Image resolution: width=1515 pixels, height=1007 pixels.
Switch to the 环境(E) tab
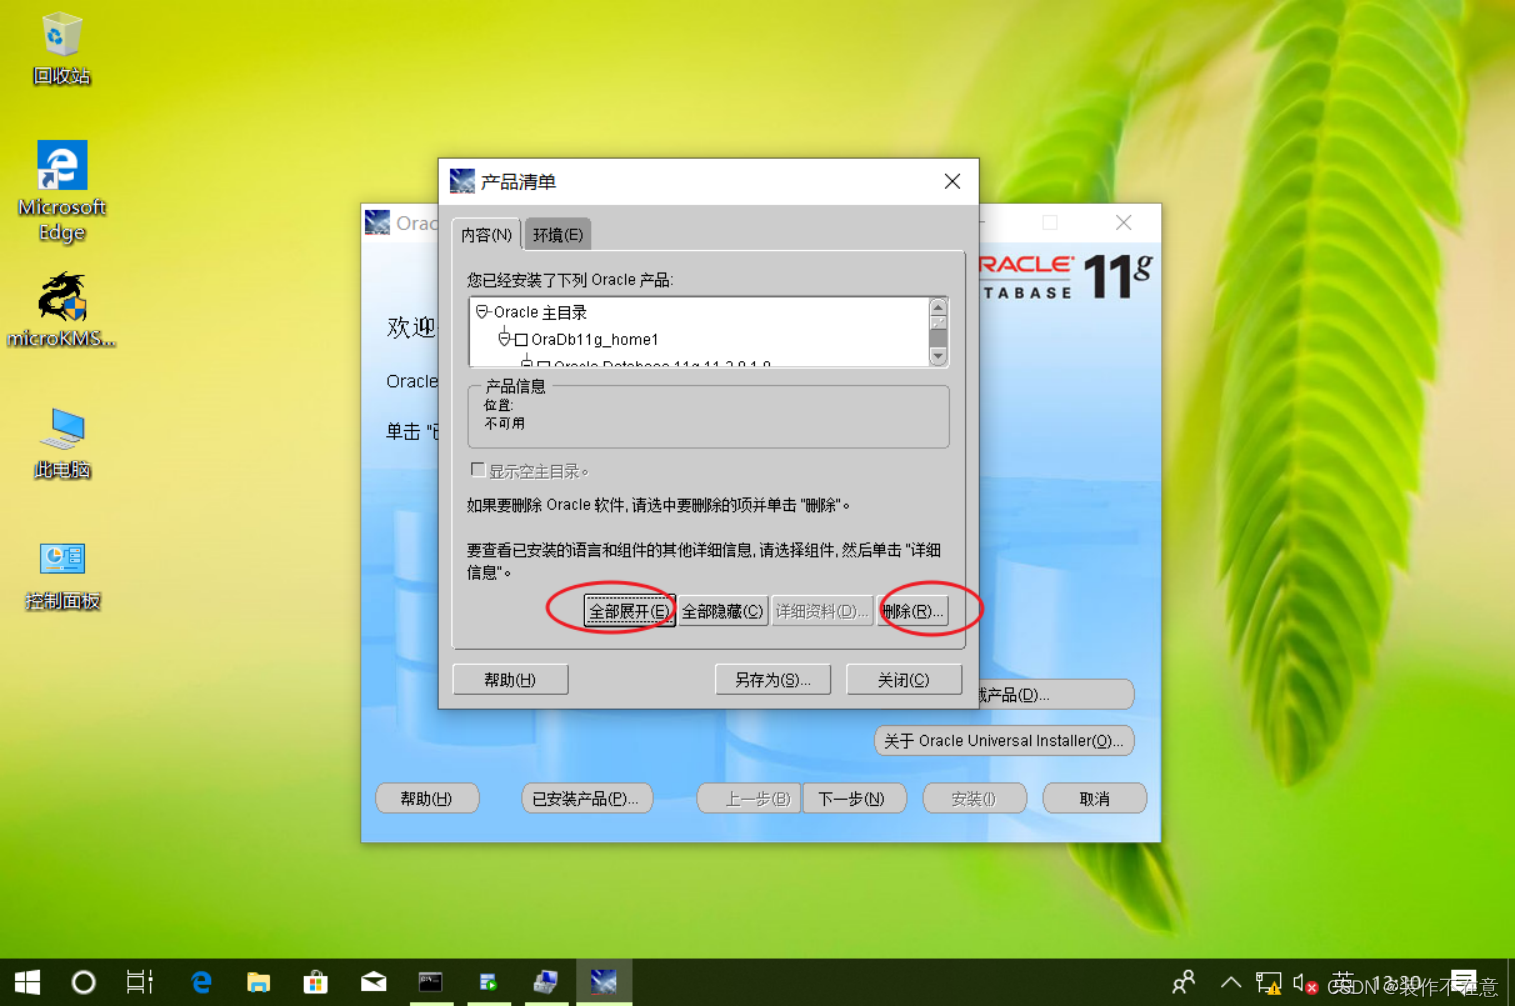tap(558, 235)
